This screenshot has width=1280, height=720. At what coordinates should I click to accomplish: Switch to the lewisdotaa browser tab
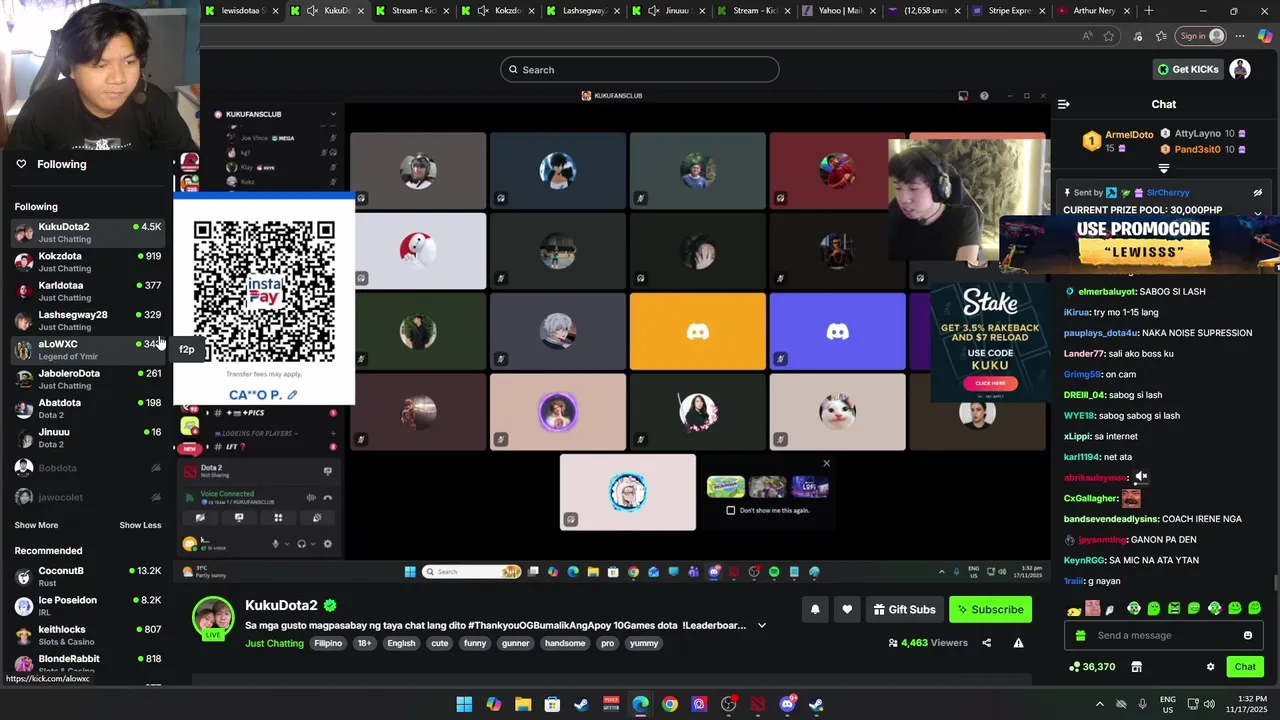tap(241, 10)
